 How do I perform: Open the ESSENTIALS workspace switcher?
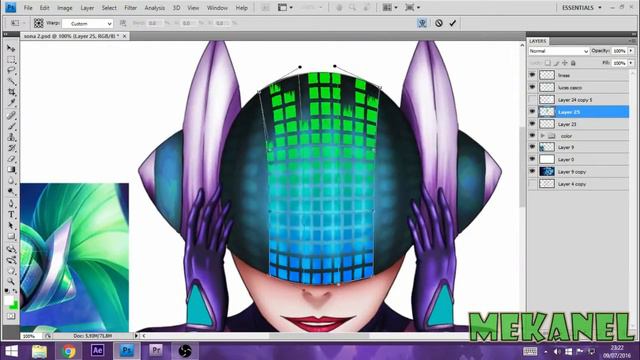point(581,7)
